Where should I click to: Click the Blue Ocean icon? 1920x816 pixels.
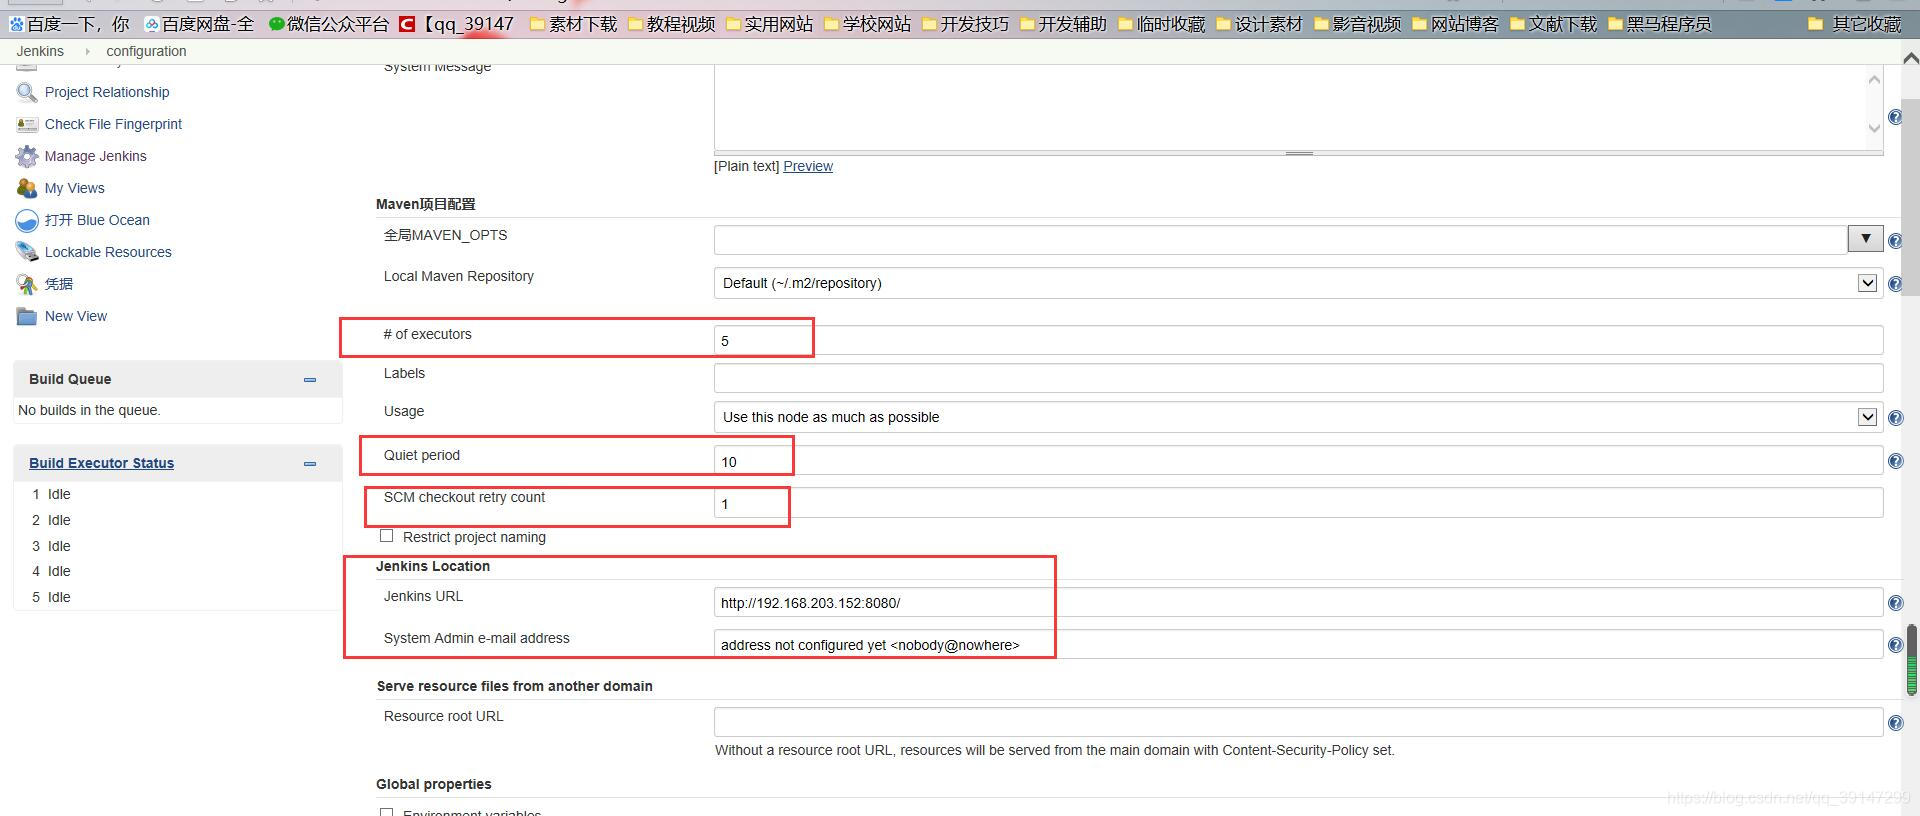(27, 220)
